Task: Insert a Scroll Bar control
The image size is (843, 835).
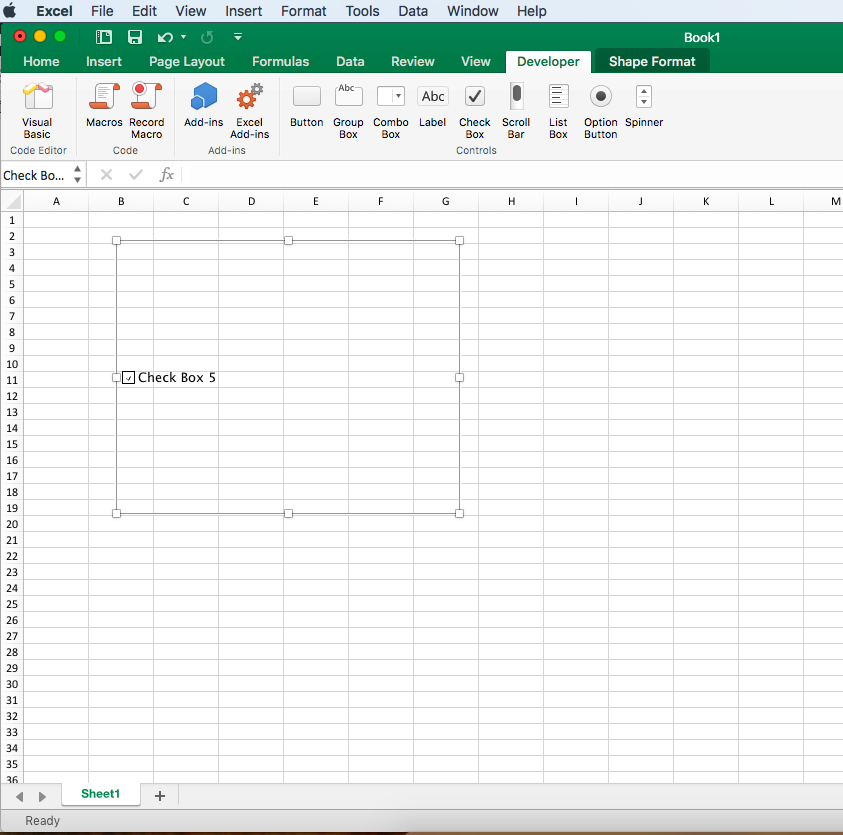Action: [516, 111]
